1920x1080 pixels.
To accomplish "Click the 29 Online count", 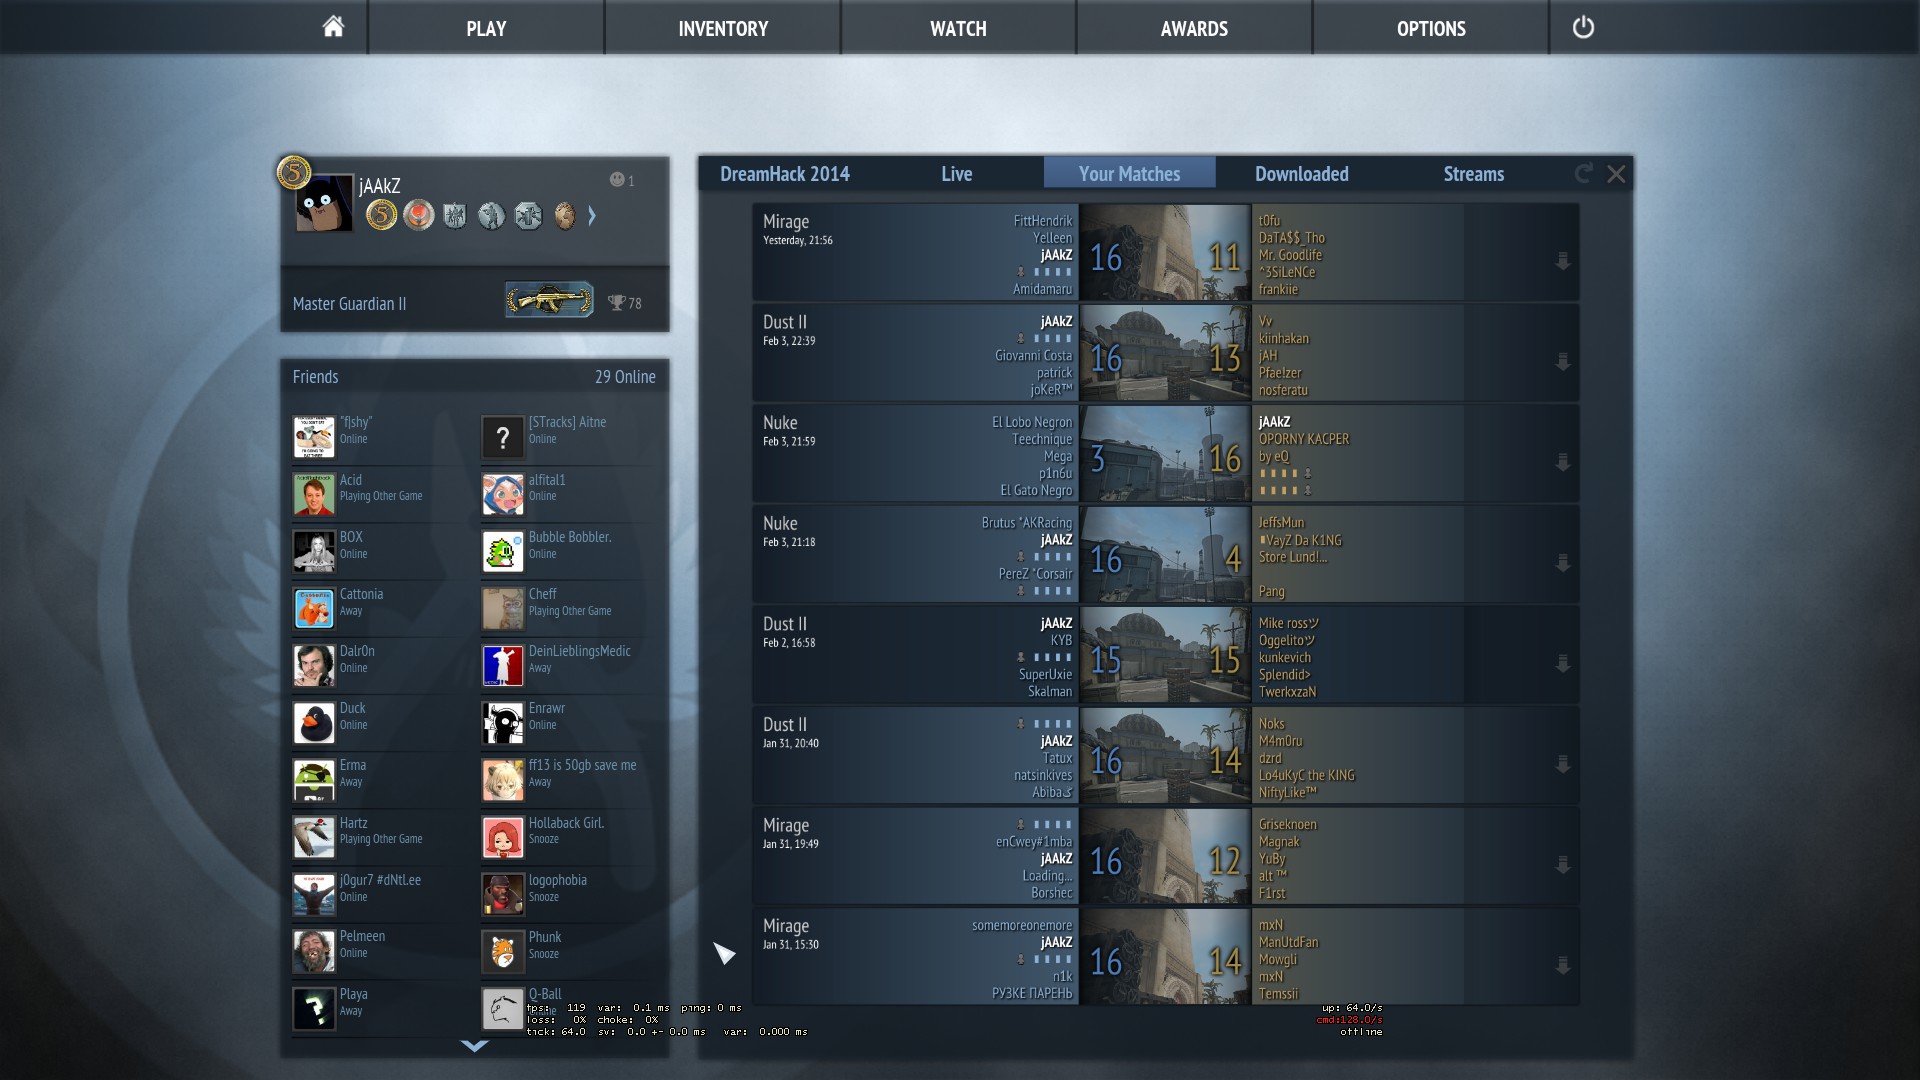I will click(x=625, y=377).
